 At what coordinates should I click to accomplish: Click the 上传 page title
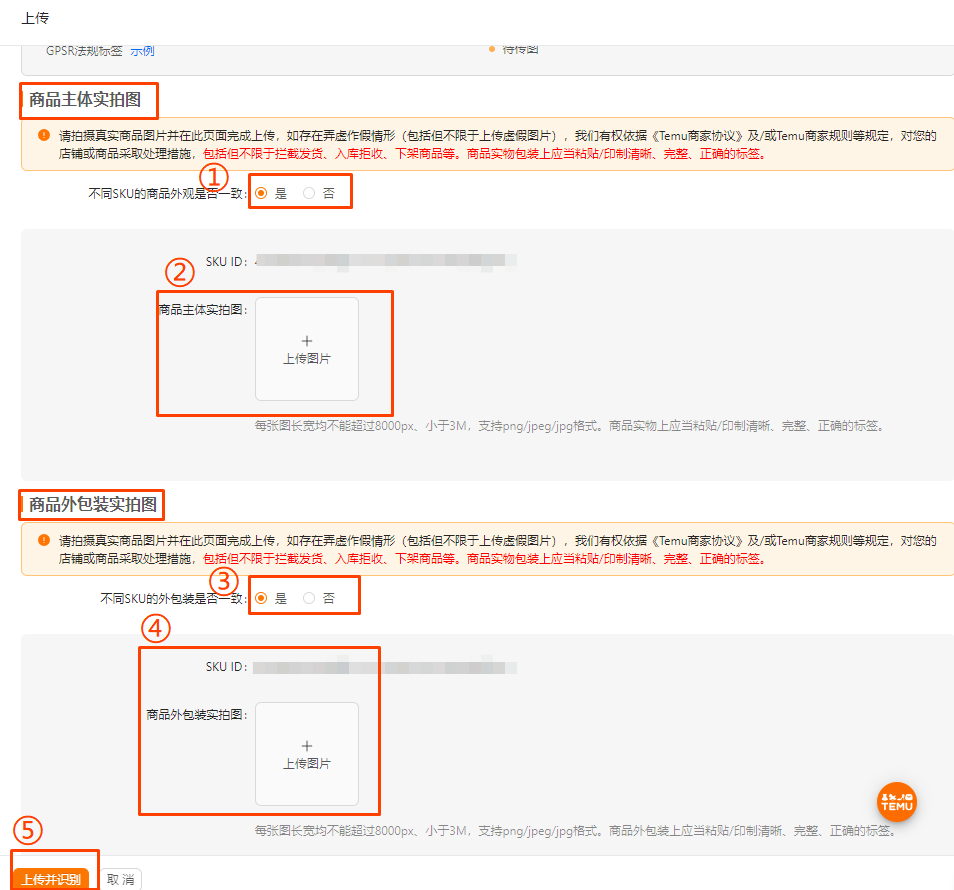tap(35, 17)
